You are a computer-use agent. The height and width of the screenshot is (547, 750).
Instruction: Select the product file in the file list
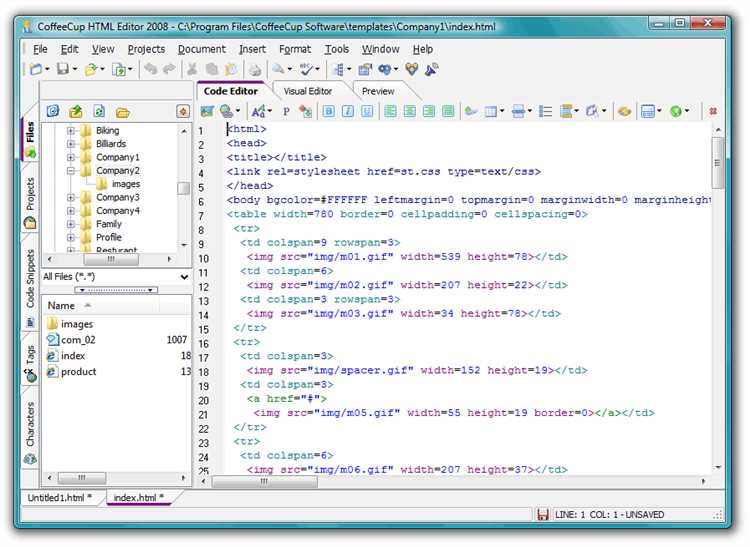[78, 372]
